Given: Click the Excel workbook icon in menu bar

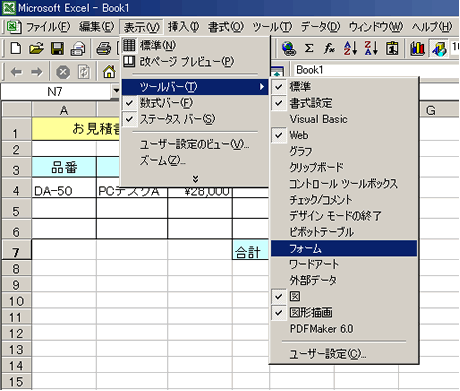Looking at the screenshot, I should tap(14, 27).
